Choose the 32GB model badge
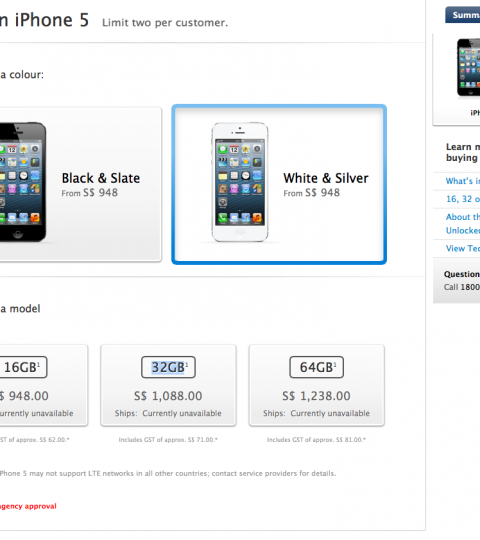 point(168,367)
